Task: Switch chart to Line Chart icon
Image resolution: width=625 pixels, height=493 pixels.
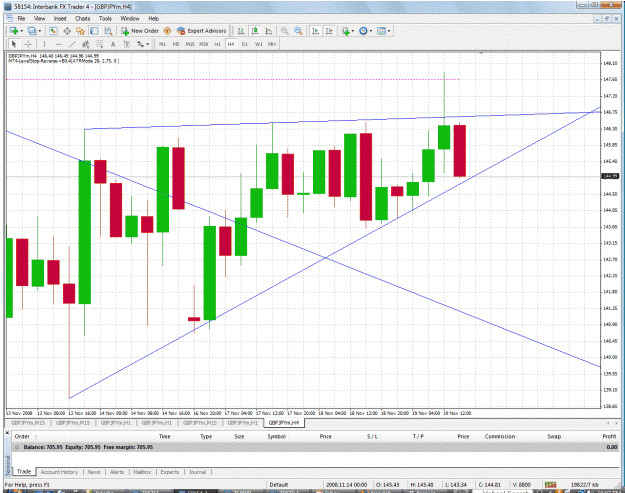Action: tap(269, 31)
